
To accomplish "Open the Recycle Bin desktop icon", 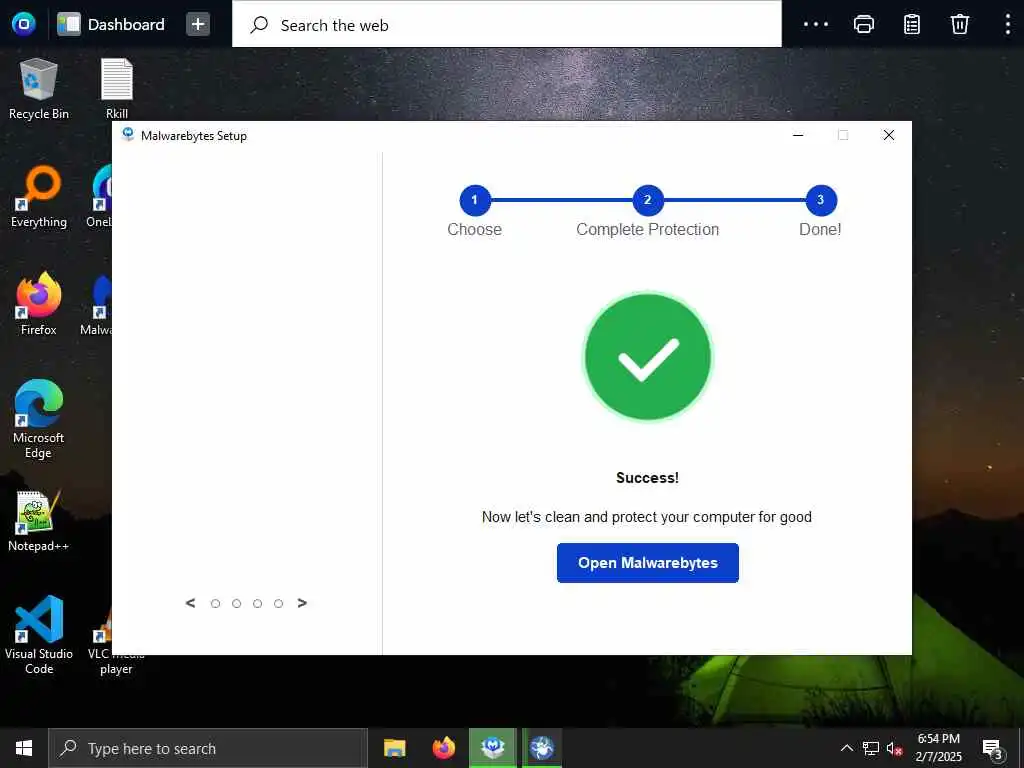I will coord(39,89).
